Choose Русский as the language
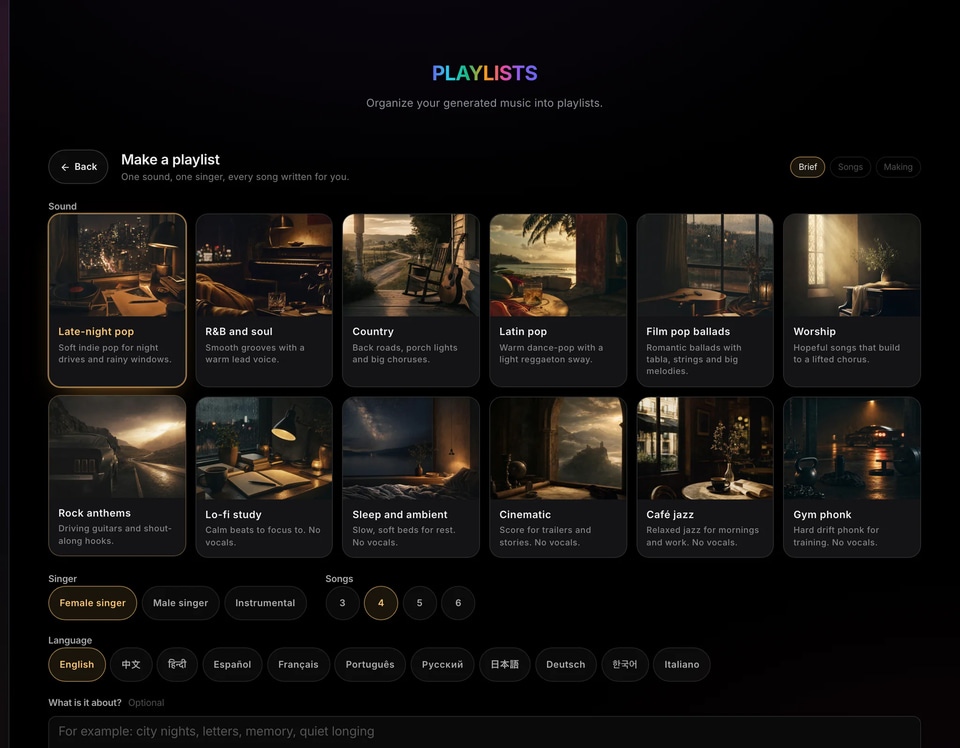Viewport: 960px width, 748px height. [442, 665]
